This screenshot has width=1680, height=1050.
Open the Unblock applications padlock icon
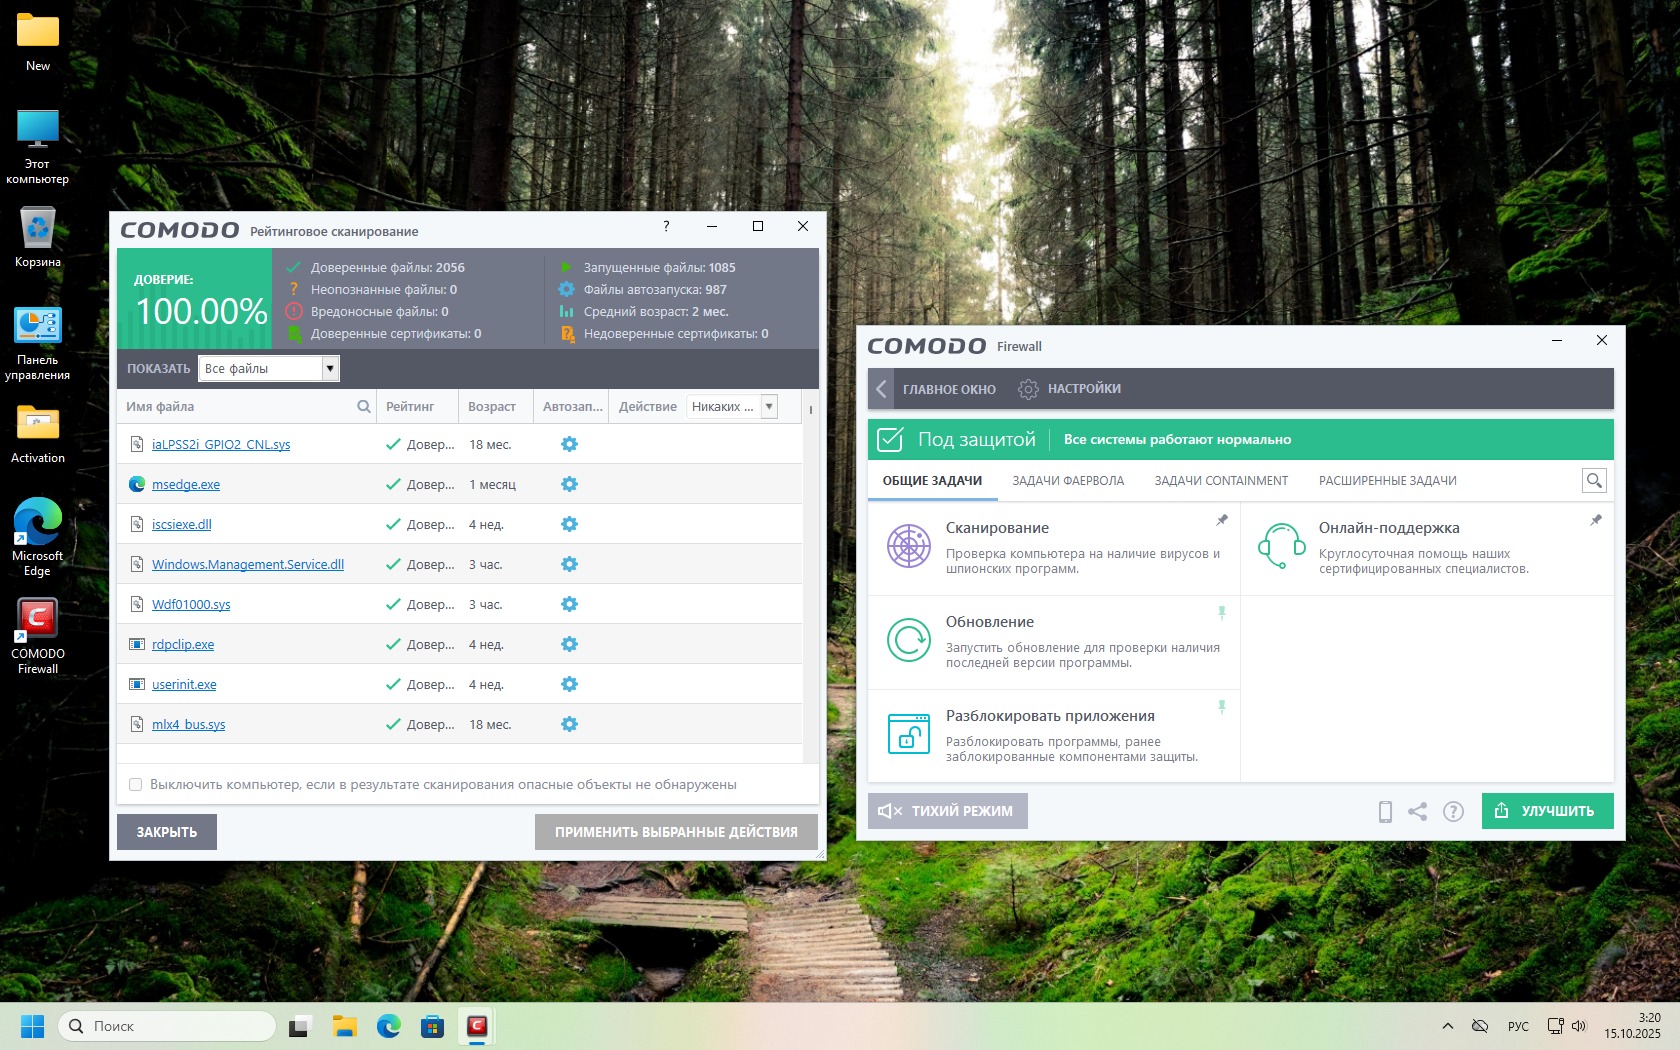(908, 734)
